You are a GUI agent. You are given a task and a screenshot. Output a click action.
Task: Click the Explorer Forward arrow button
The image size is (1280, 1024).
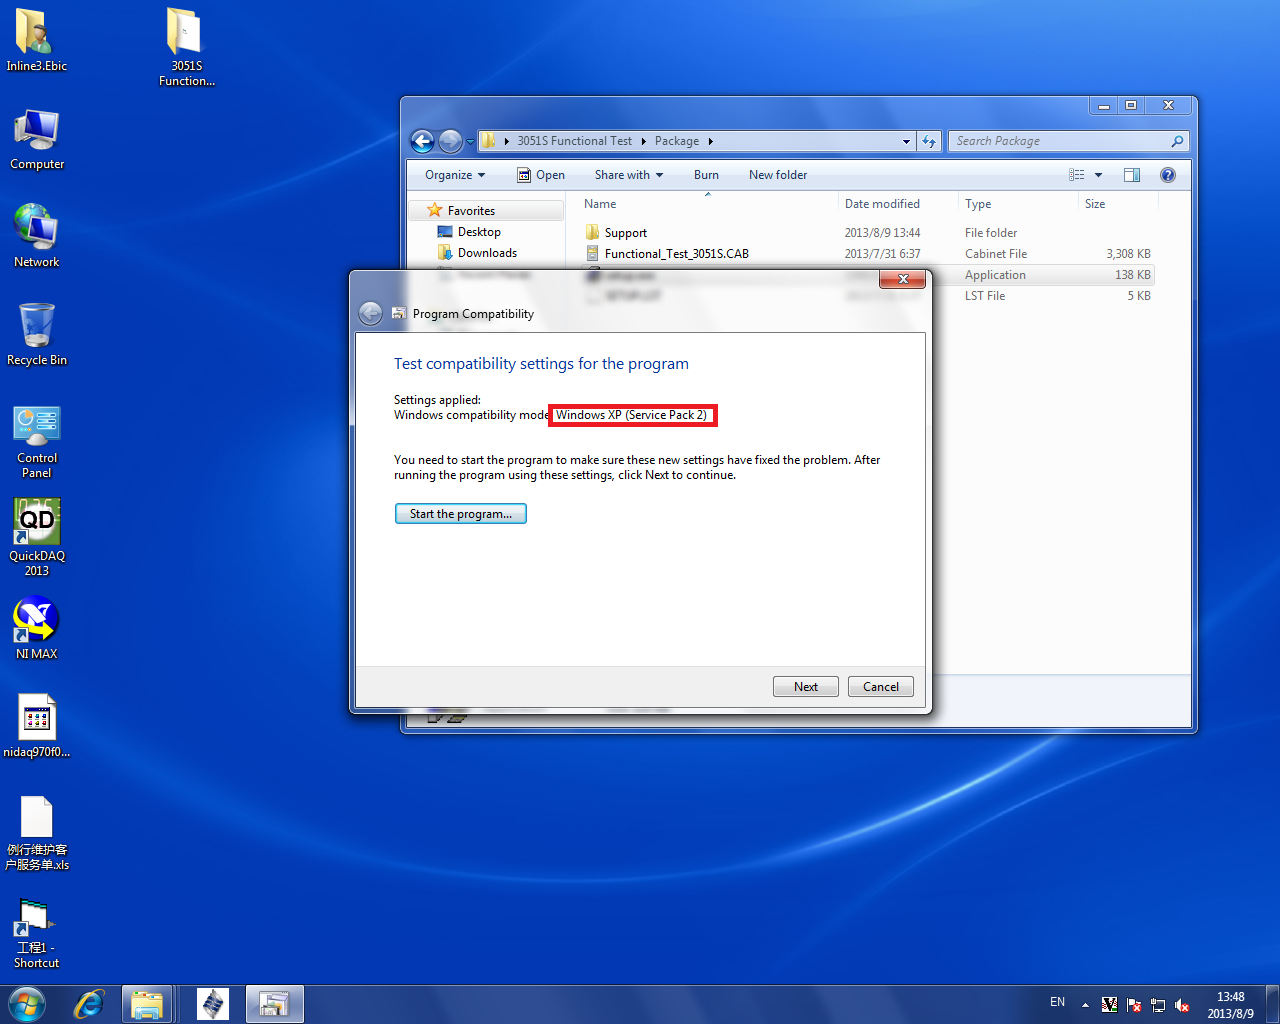coord(450,141)
